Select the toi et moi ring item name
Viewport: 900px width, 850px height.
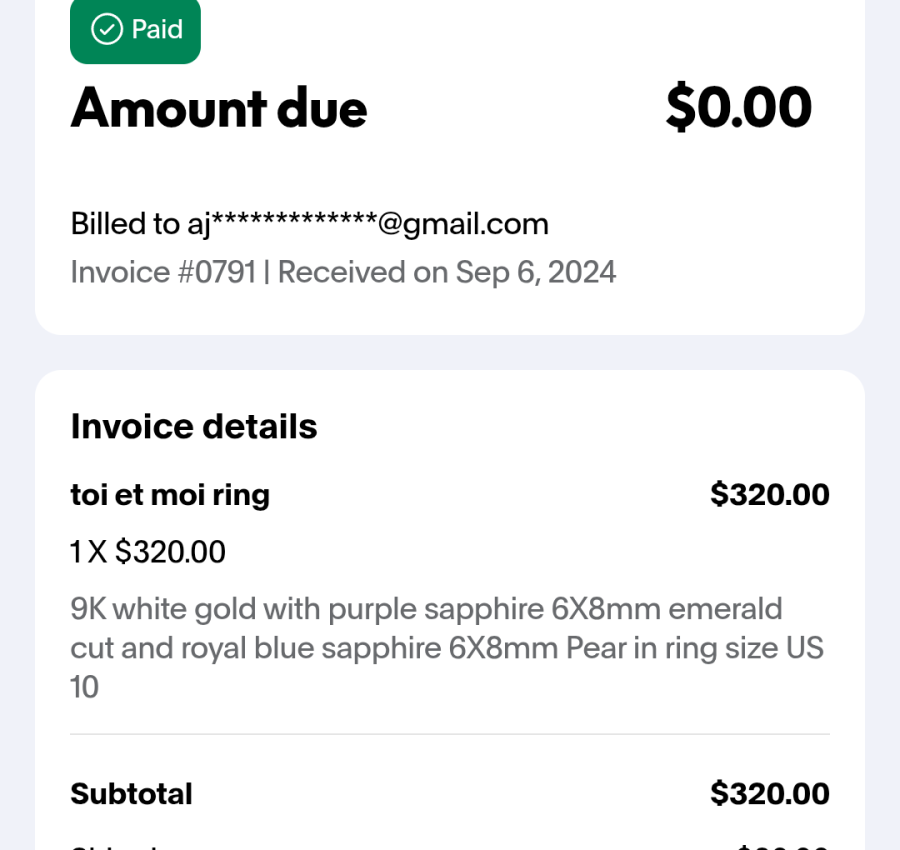click(170, 495)
